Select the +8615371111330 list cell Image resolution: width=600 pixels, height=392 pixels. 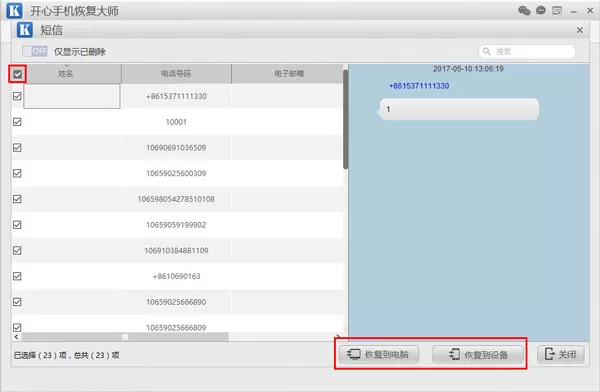pyautogui.click(x=176, y=96)
